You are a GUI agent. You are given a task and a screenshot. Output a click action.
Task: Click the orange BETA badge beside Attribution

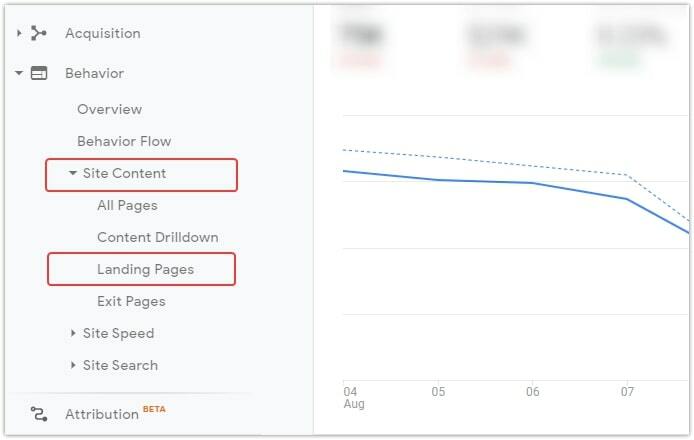154,409
